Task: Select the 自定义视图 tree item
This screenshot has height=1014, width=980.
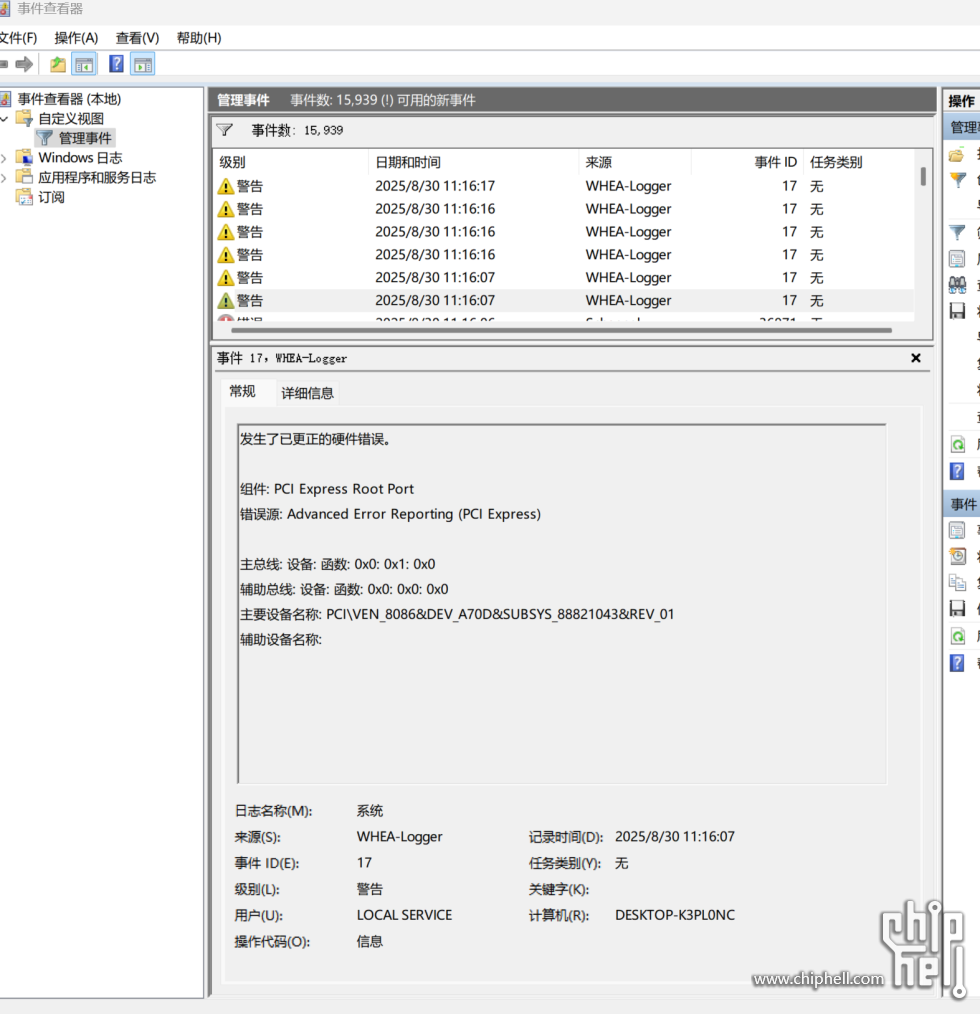Action: tap(71, 118)
